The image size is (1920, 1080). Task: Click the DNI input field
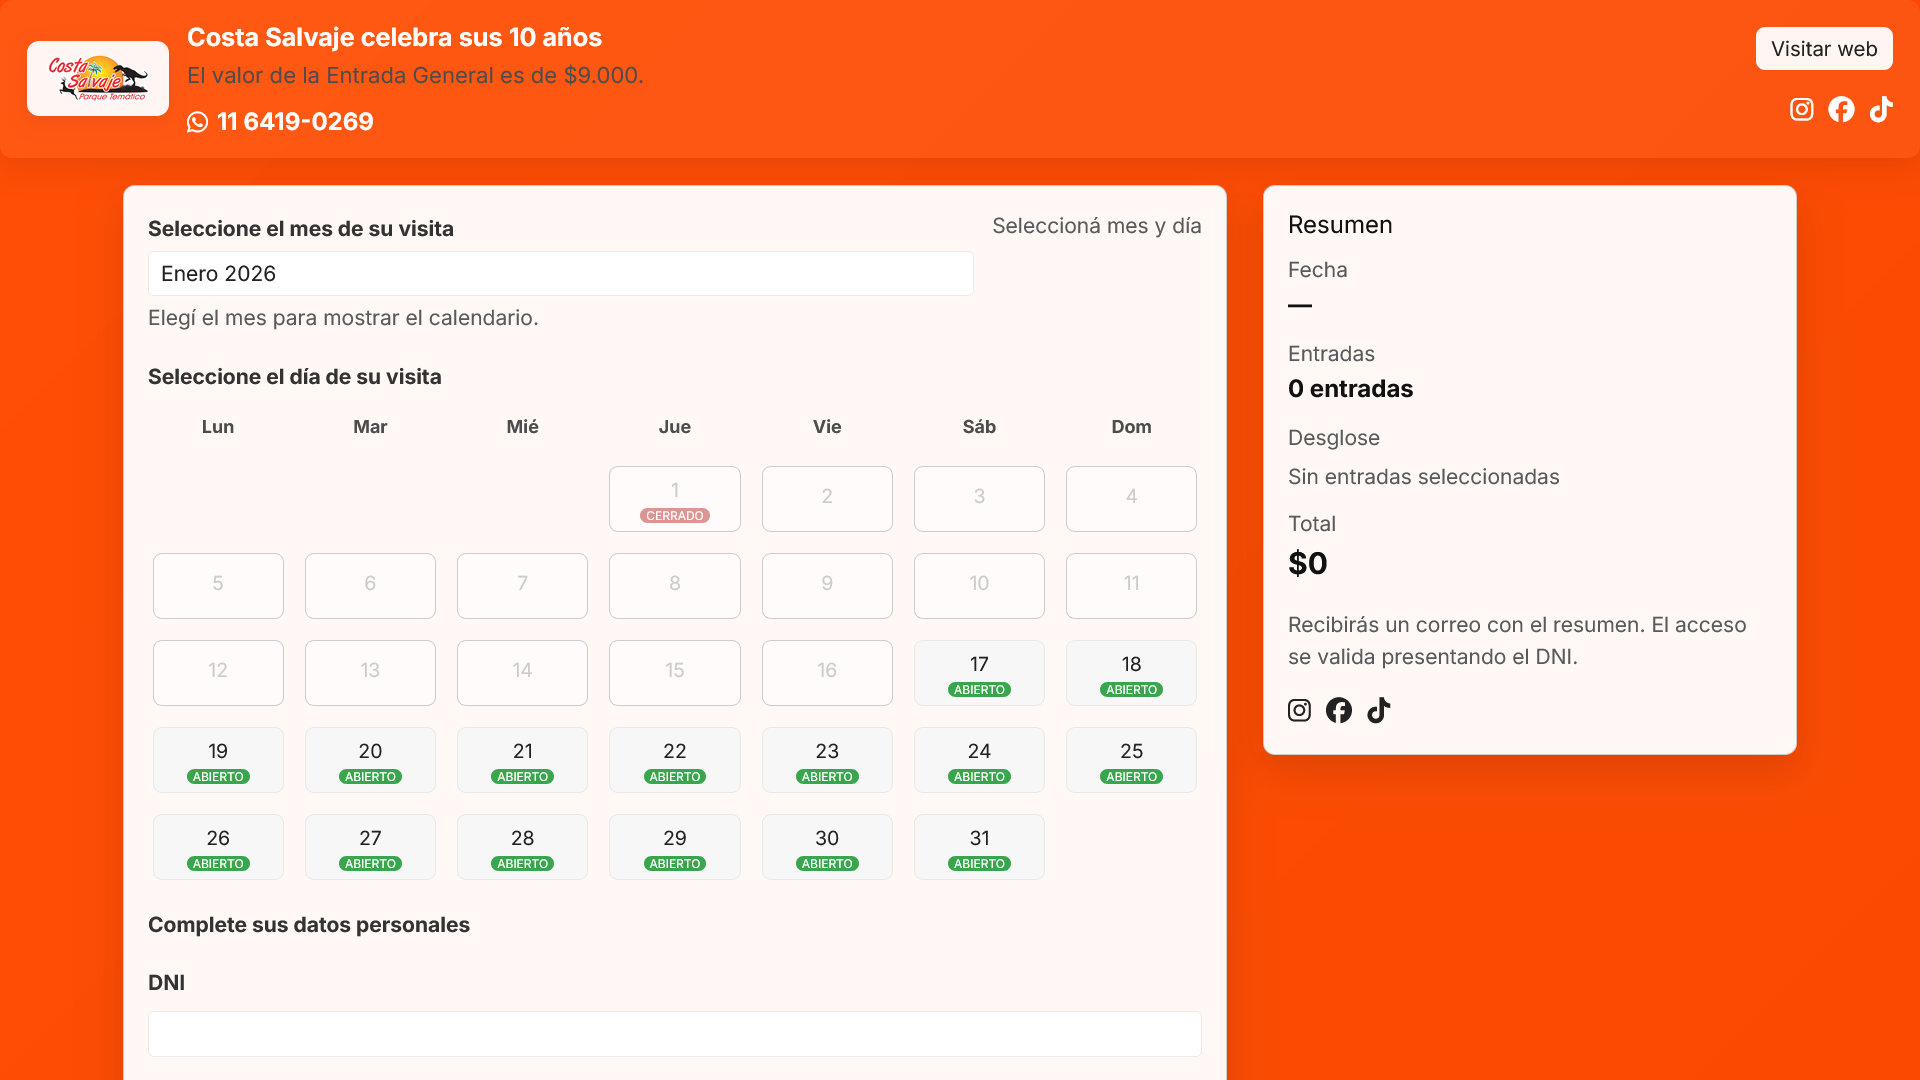[x=674, y=1034]
